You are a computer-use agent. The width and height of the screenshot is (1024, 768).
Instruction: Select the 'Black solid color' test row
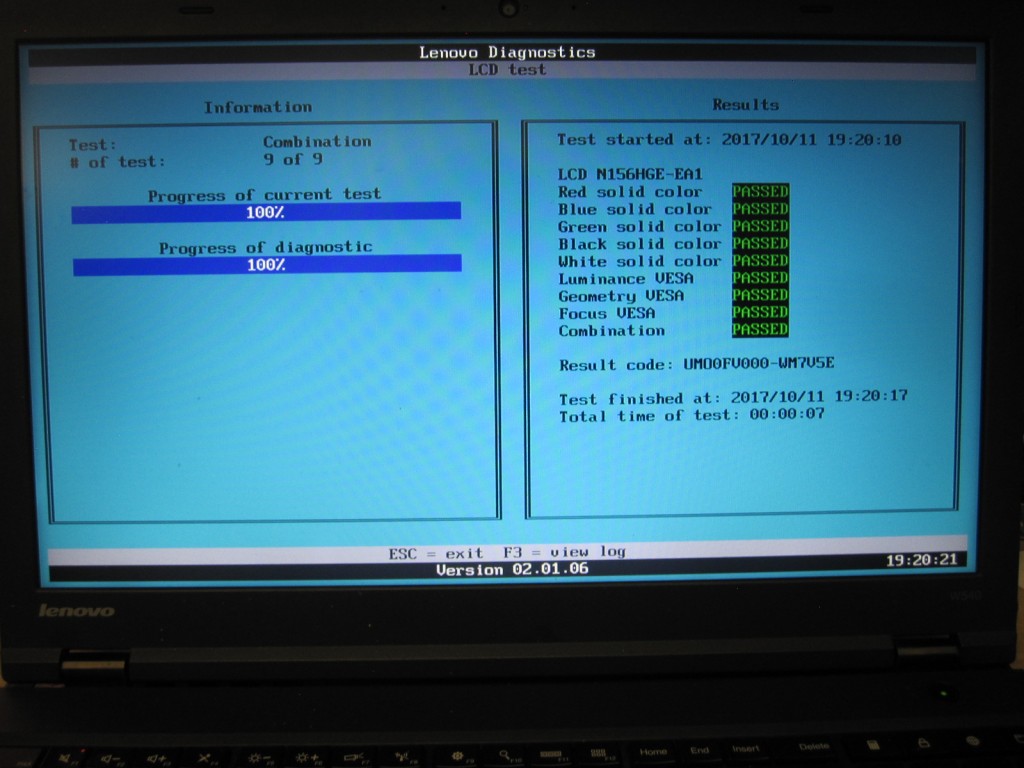673,244
